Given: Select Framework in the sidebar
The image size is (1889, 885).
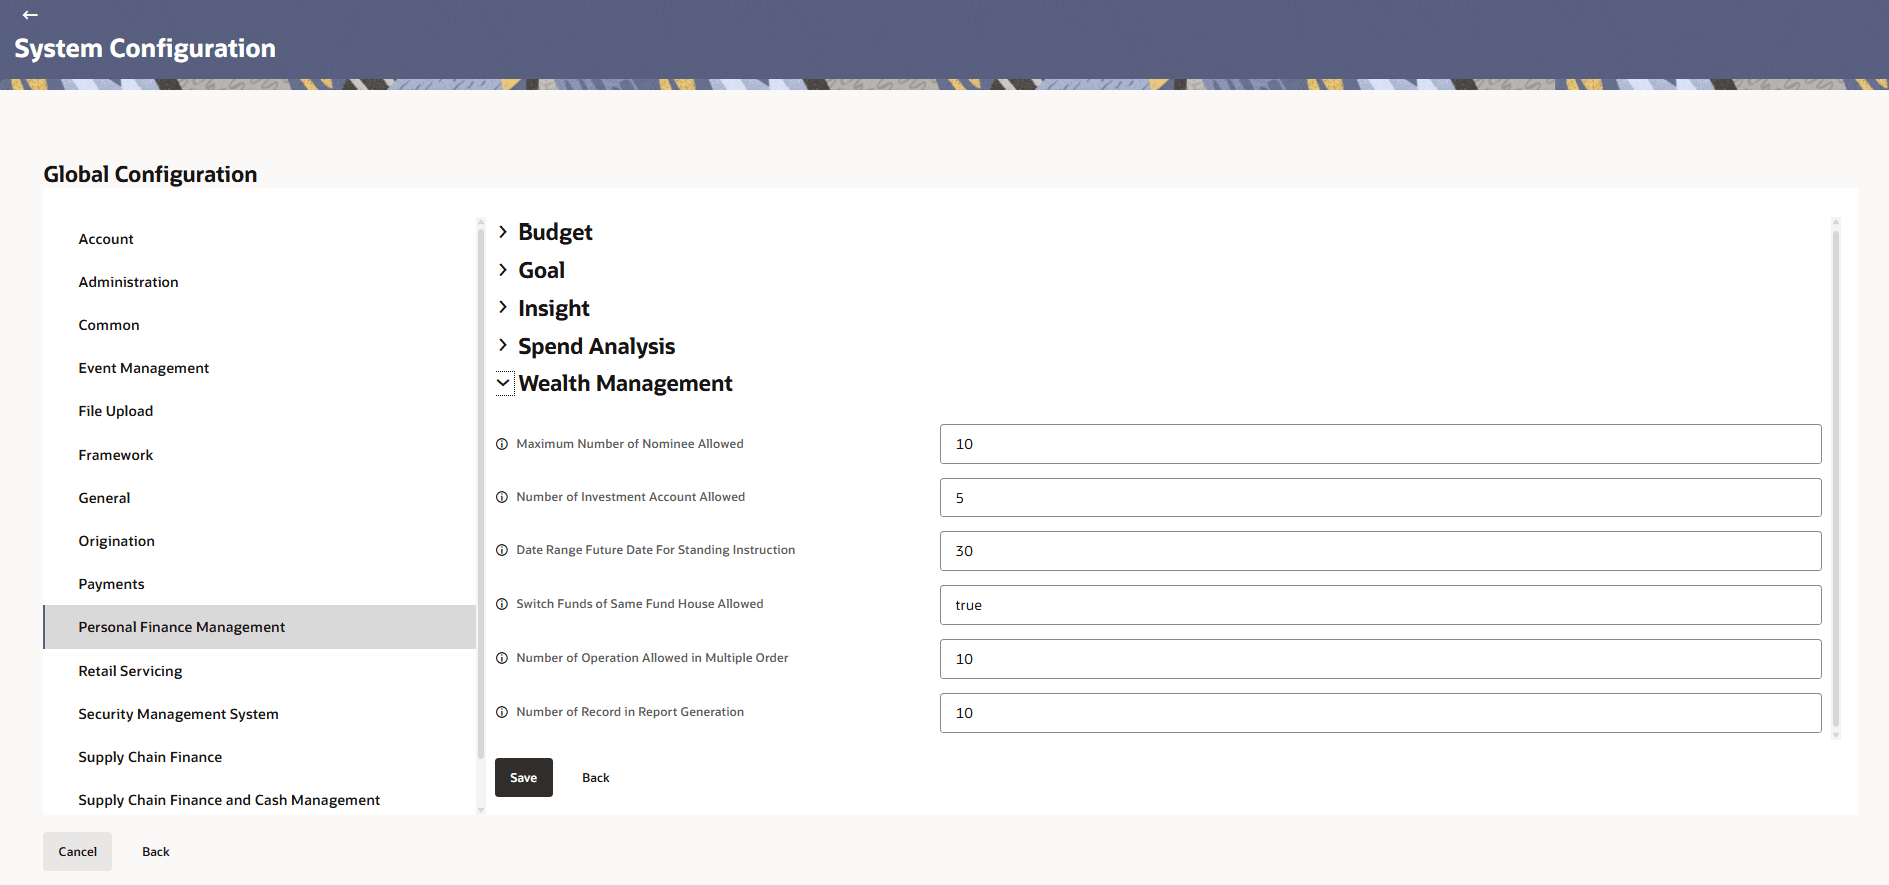Looking at the screenshot, I should tap(259, 455).
